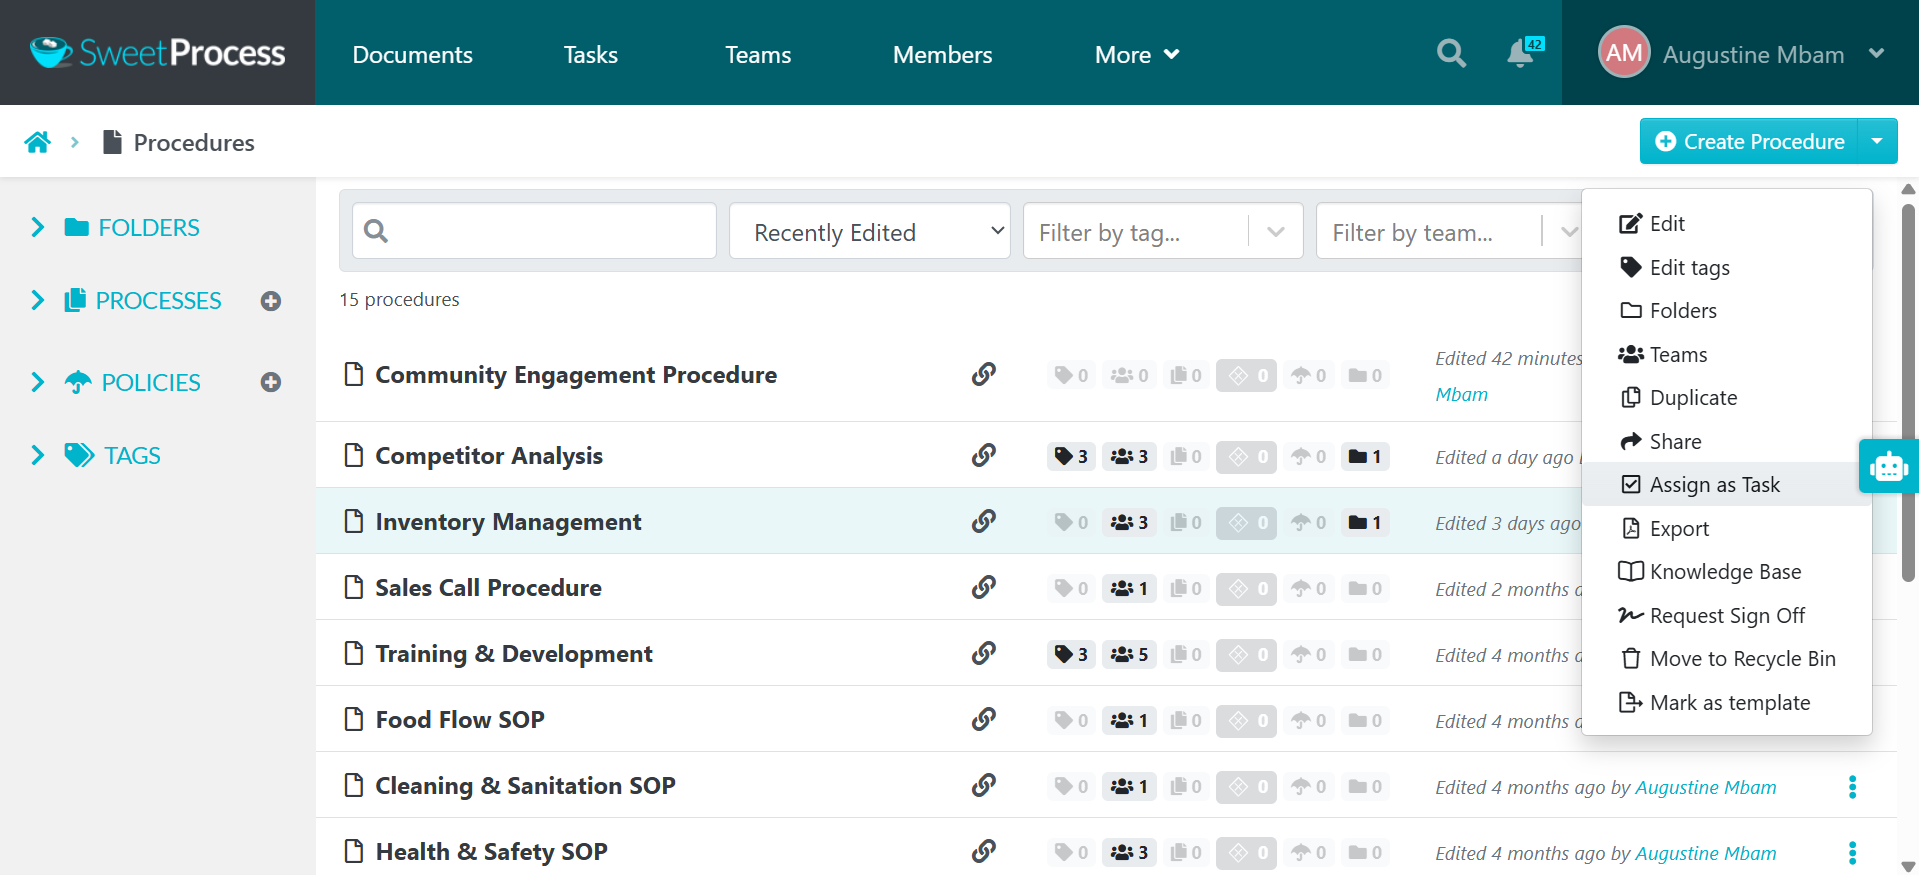This screenshot has height=875, width=1919.
Task: Click link icon of Food Flow SOP
Action: click(x=984, y=719)
